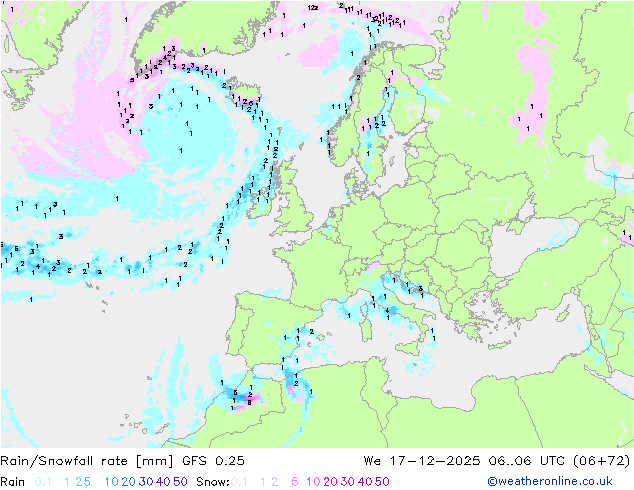Select the Snow legend value 30

coord(348,482)
